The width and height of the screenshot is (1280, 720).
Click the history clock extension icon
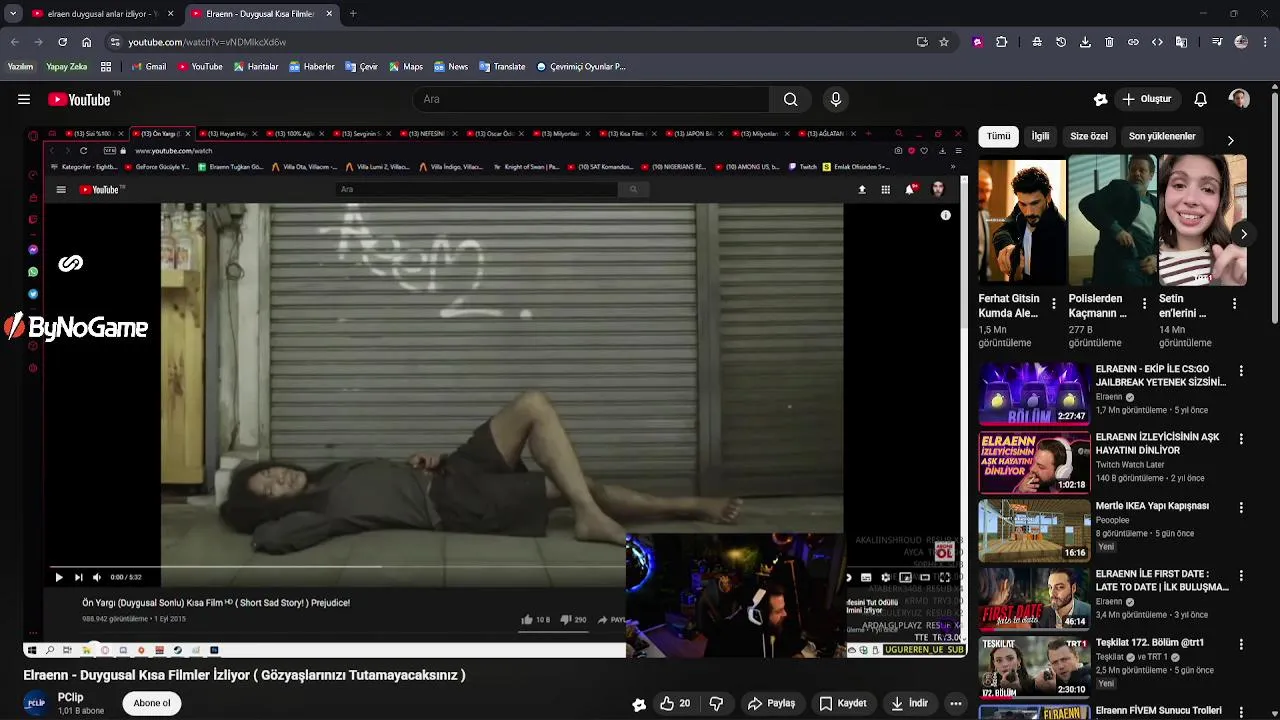coord(1061,42)
